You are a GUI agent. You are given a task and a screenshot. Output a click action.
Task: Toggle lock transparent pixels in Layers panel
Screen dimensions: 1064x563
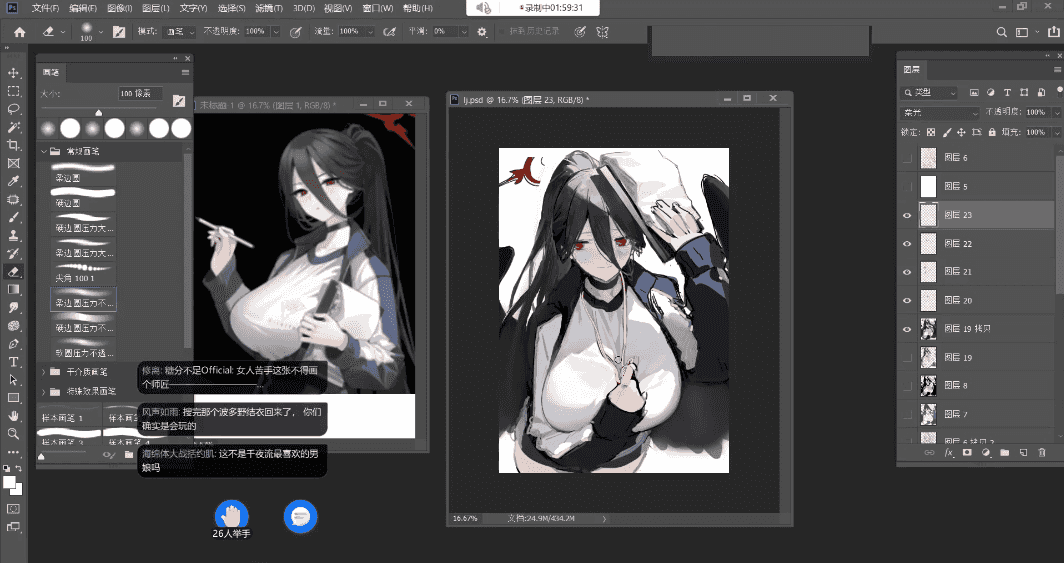tap(931, 132)
